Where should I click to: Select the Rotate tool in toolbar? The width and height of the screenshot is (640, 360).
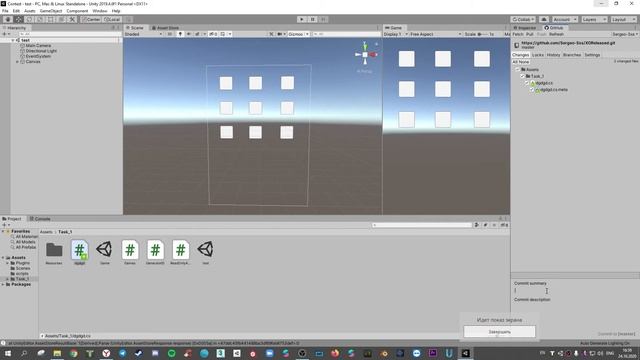click(x=29, y=20)
